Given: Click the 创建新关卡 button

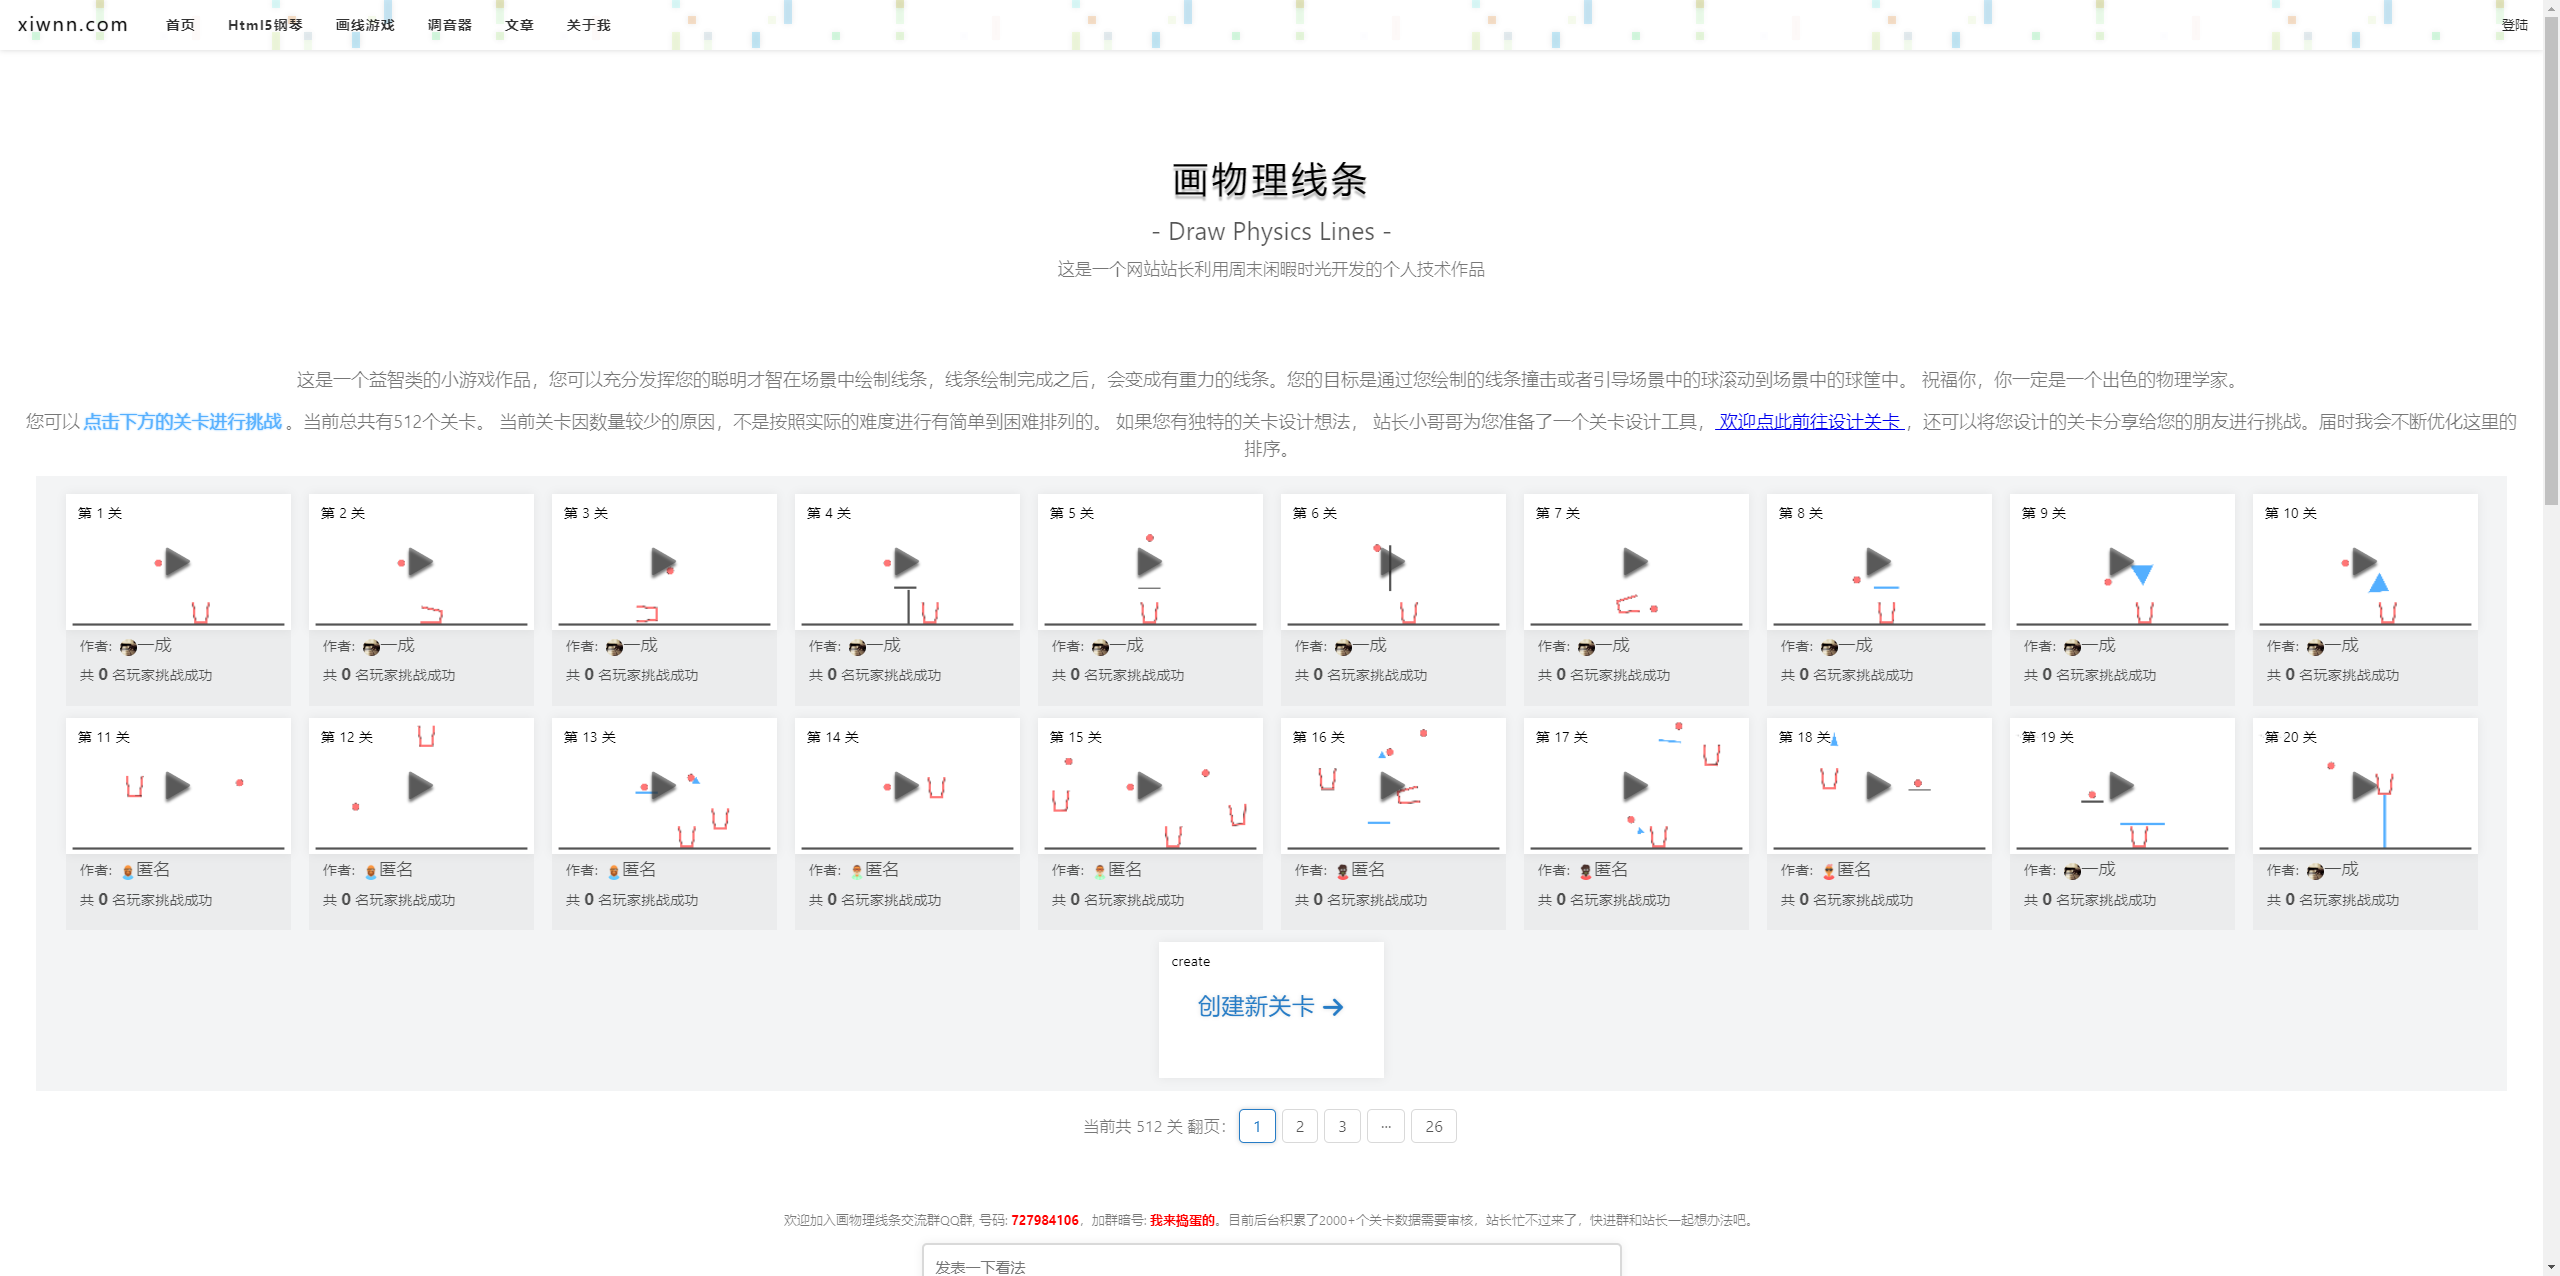Looking at the screenshot, I should click(x=1253, y=1007).
